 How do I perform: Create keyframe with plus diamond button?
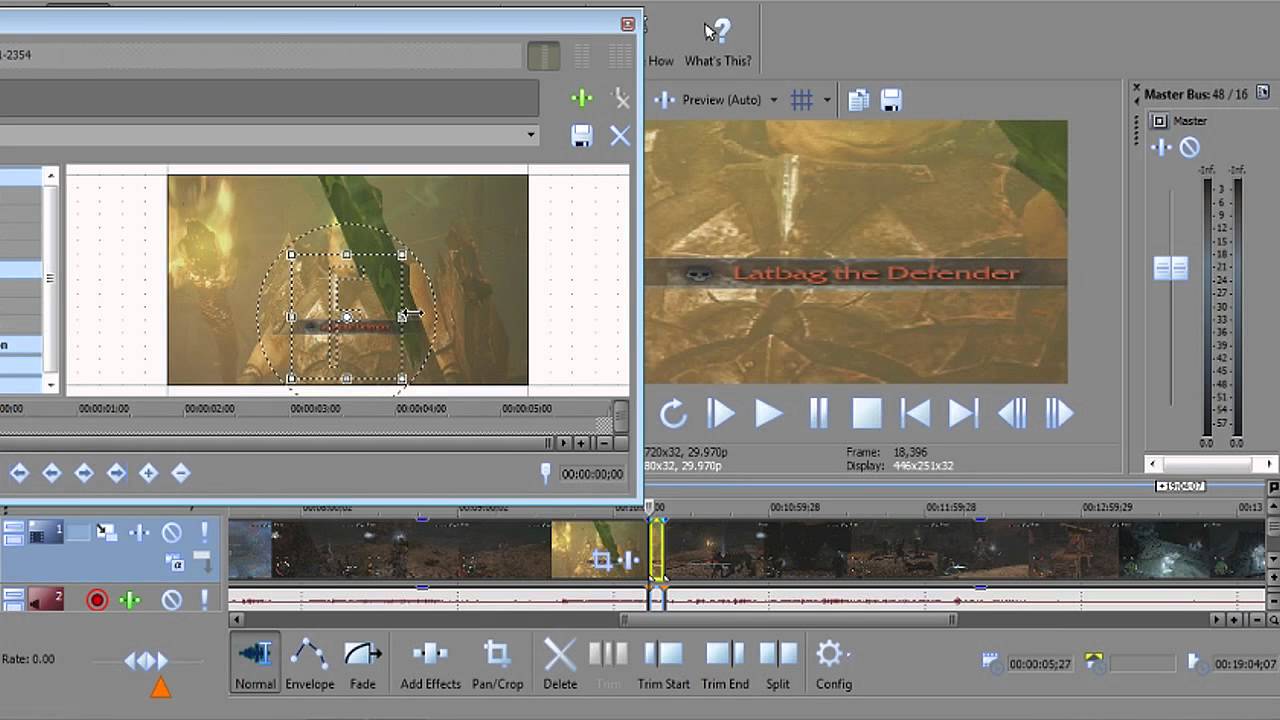[148, 473]
